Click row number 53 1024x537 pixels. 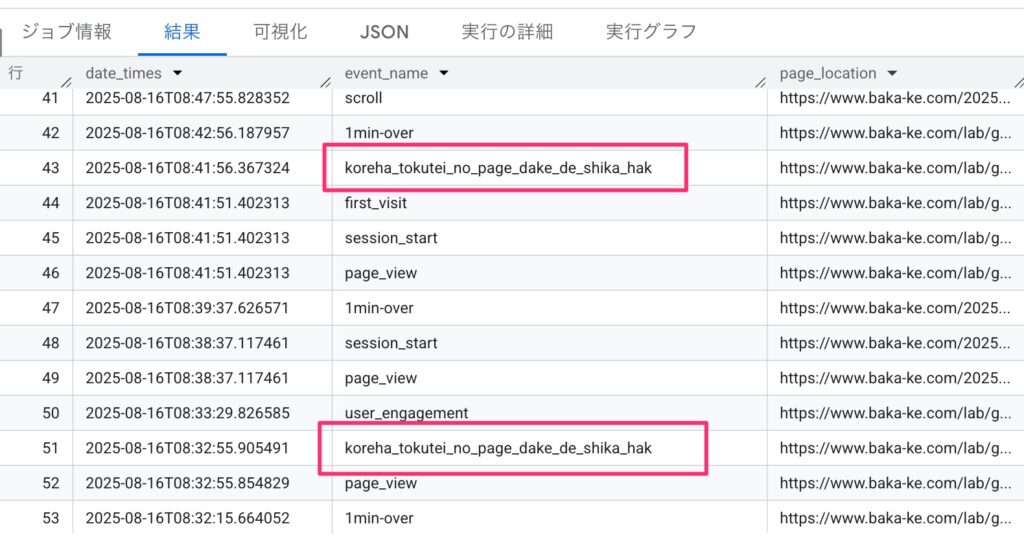(51, 518)
